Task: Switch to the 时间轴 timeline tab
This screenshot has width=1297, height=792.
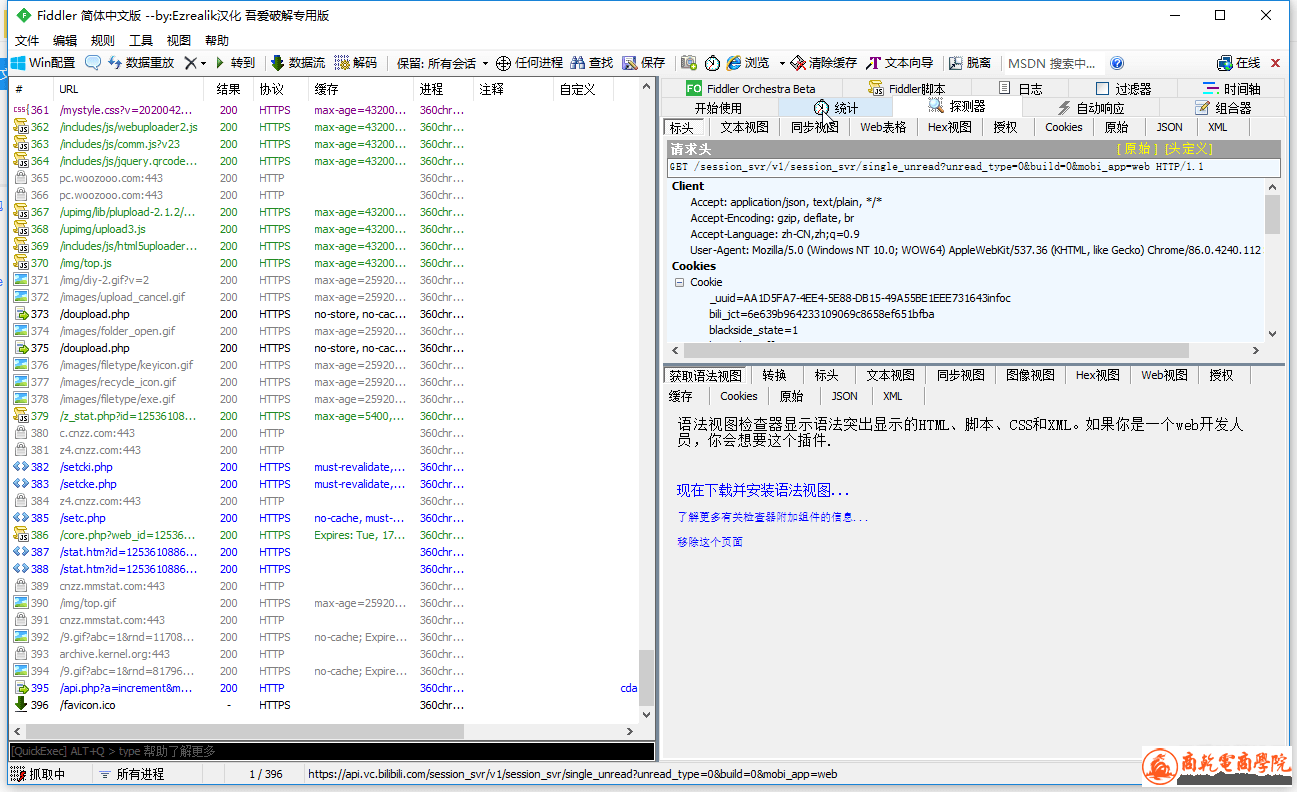Action: tap(1232, 88)
